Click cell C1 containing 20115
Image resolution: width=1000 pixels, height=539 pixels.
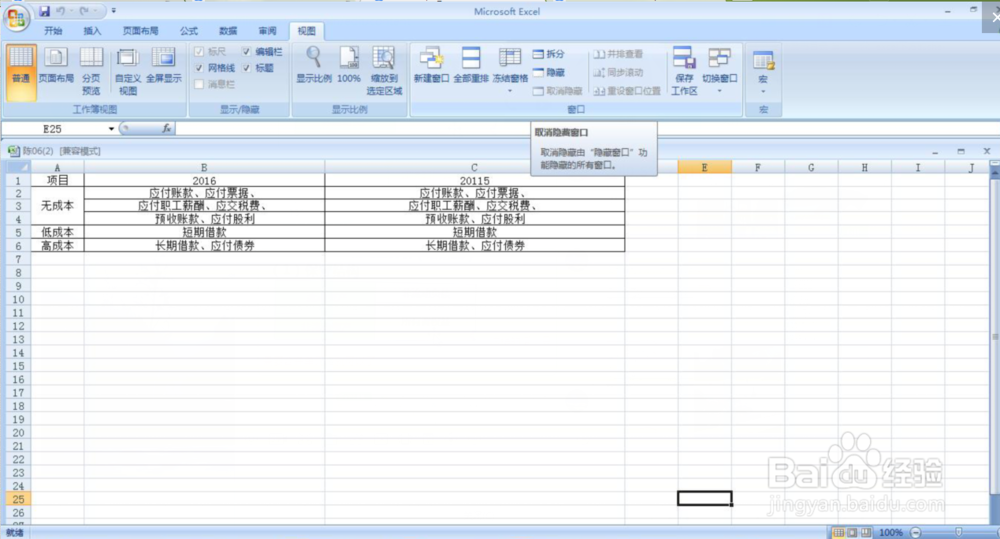(474, 181)
